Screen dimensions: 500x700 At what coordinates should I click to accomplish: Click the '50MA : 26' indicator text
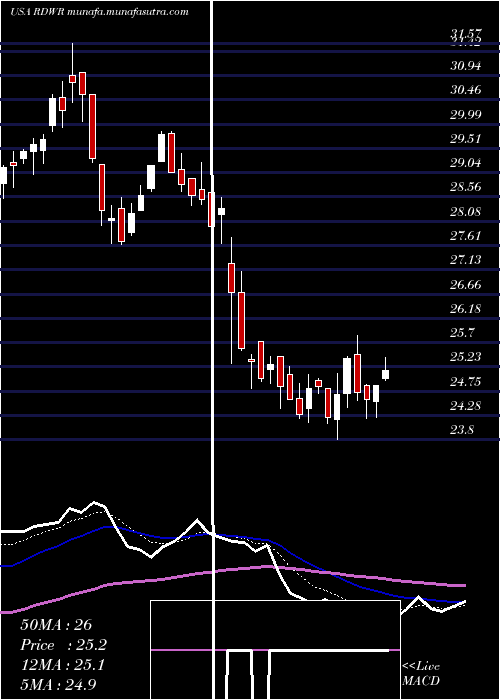point(56,625)
